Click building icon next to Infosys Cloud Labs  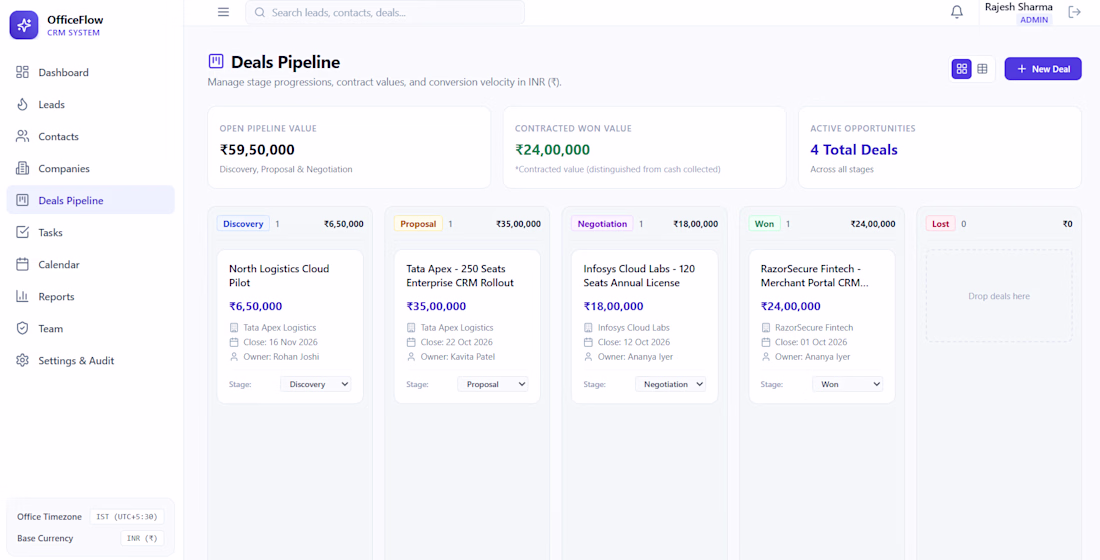click(589, 328)
